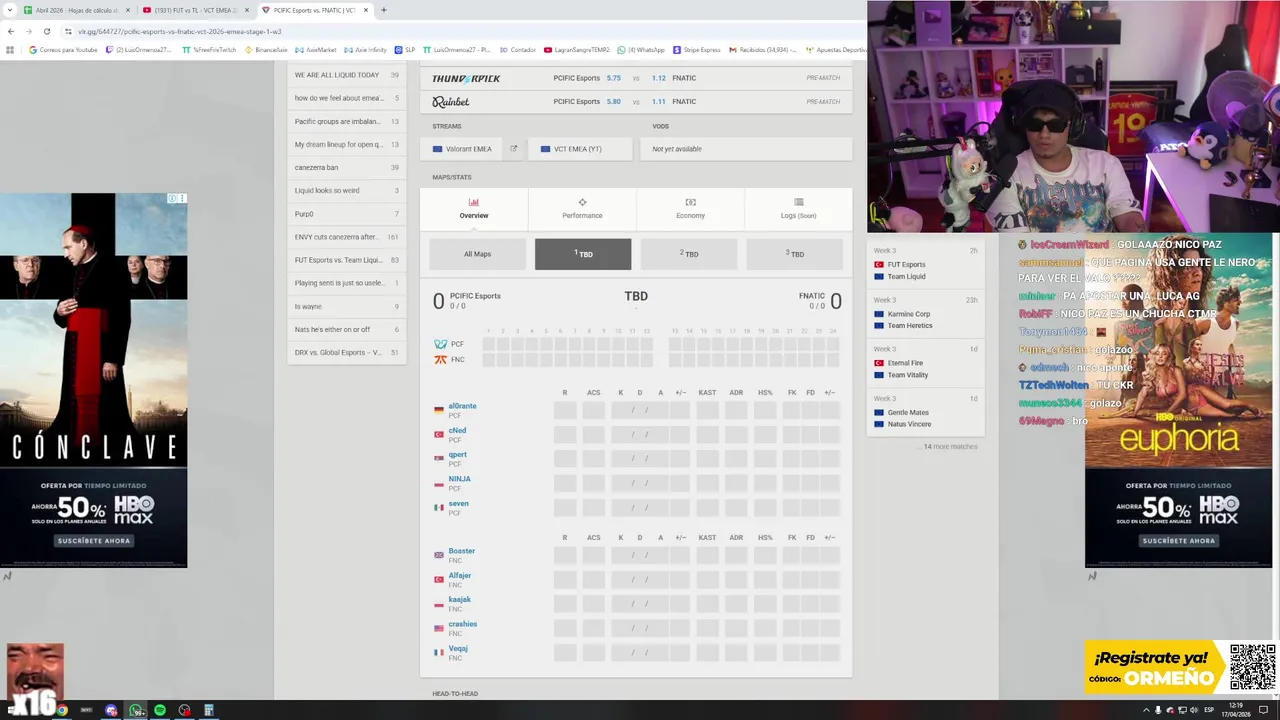Switch to the YouTube FUT vs TL tab
1280x720 pixels.
[194, 10]
